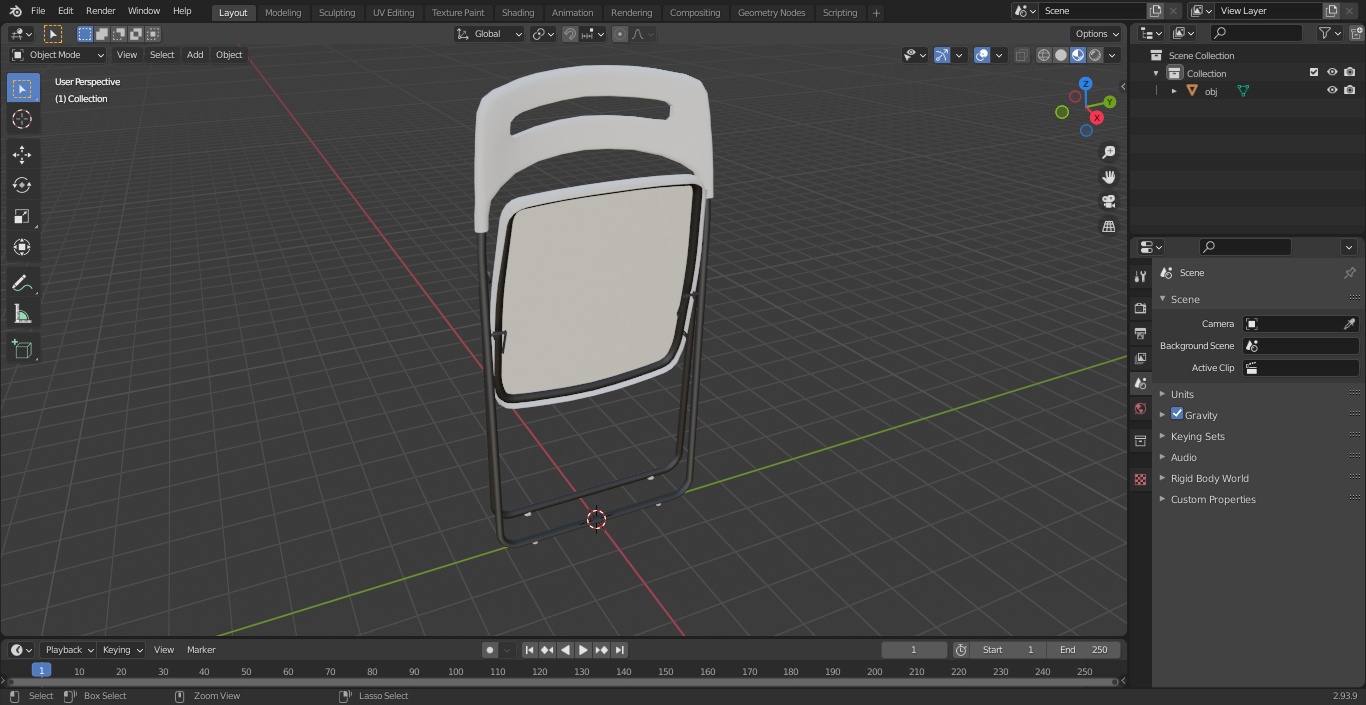
Task: Click the current frame number field
Action: (913, 650)
